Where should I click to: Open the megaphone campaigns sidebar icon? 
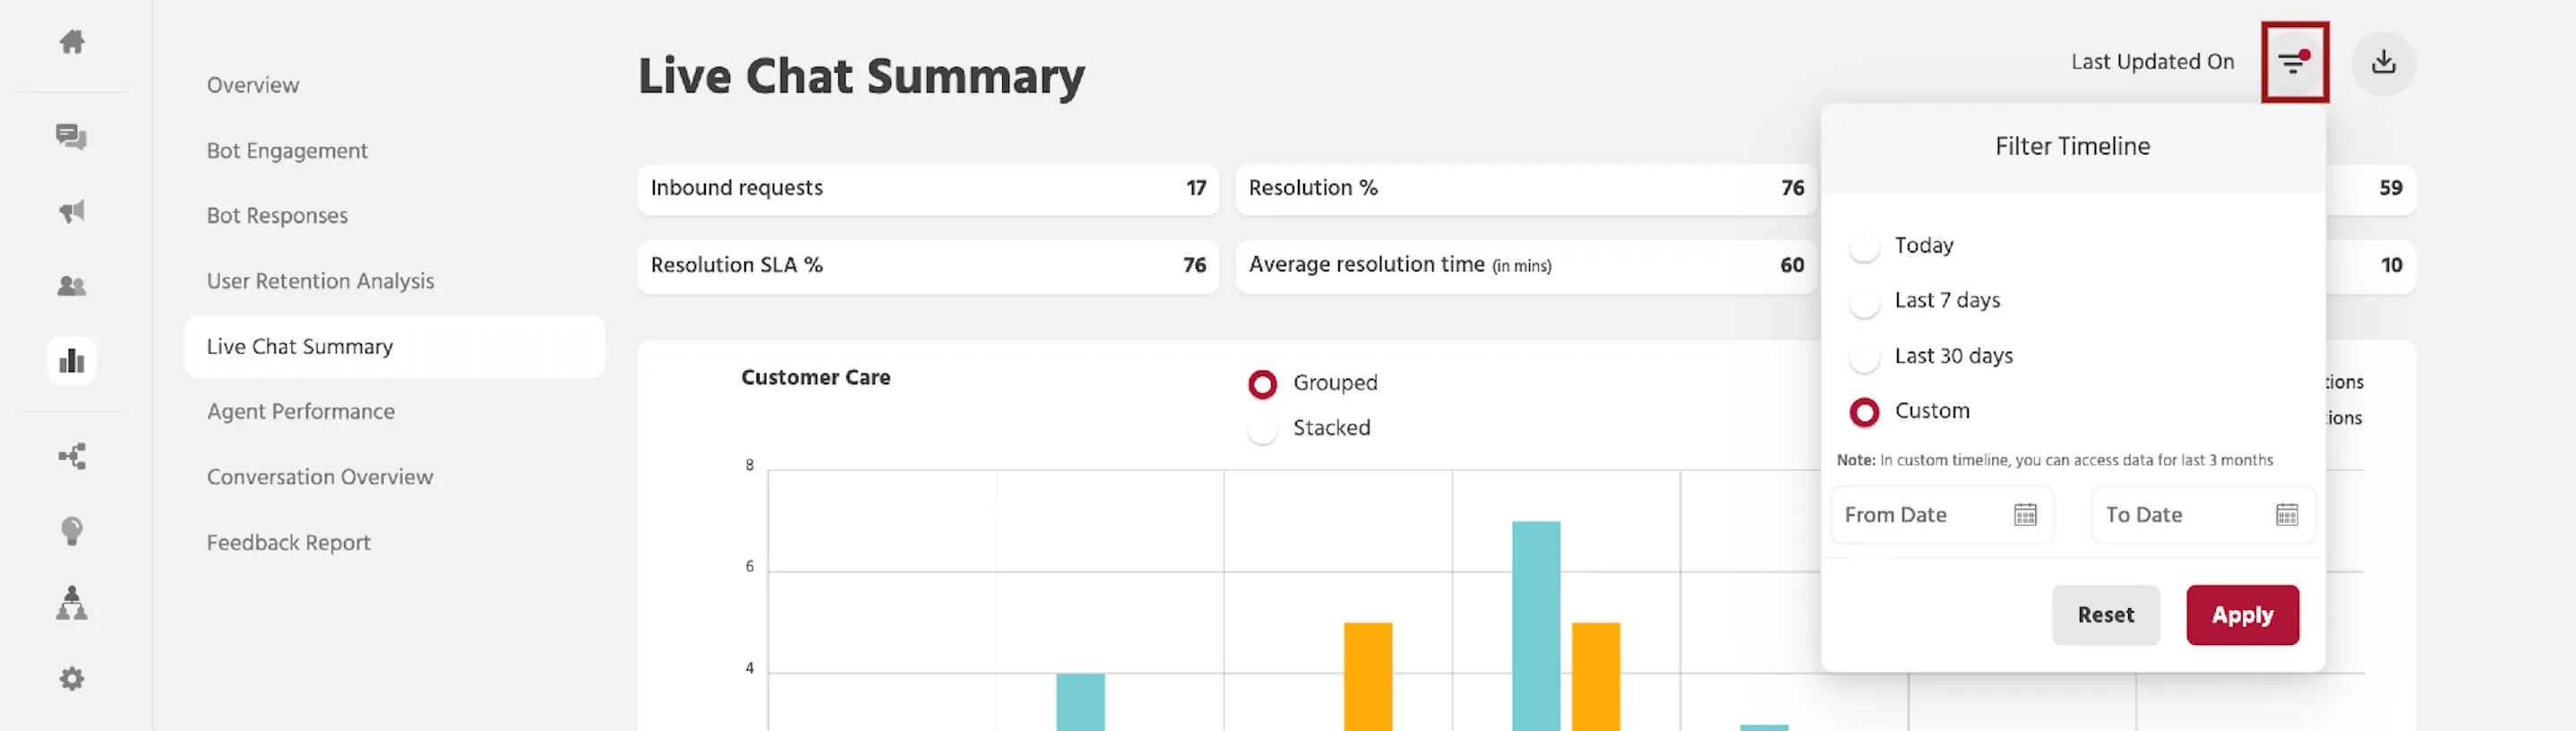tap(72, 211)
